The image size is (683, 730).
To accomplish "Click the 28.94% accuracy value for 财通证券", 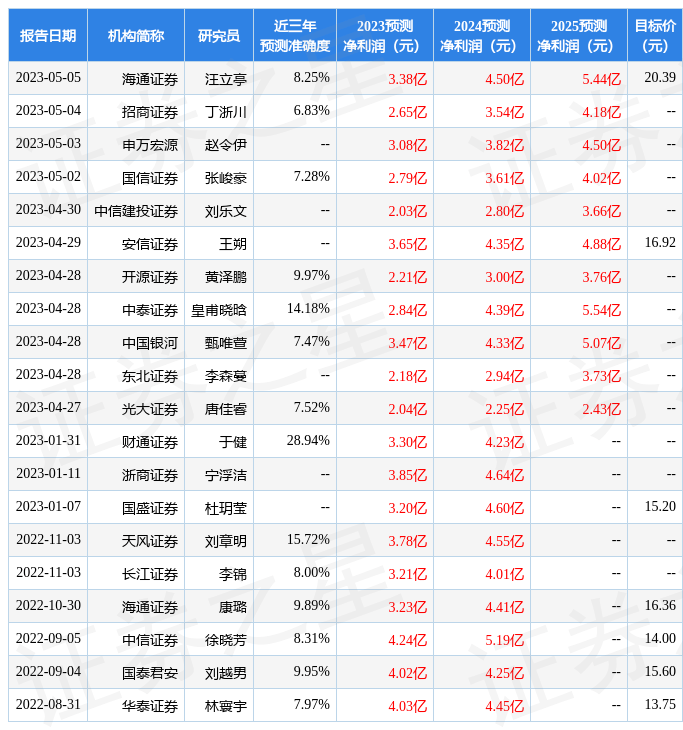I will [307, 441].
